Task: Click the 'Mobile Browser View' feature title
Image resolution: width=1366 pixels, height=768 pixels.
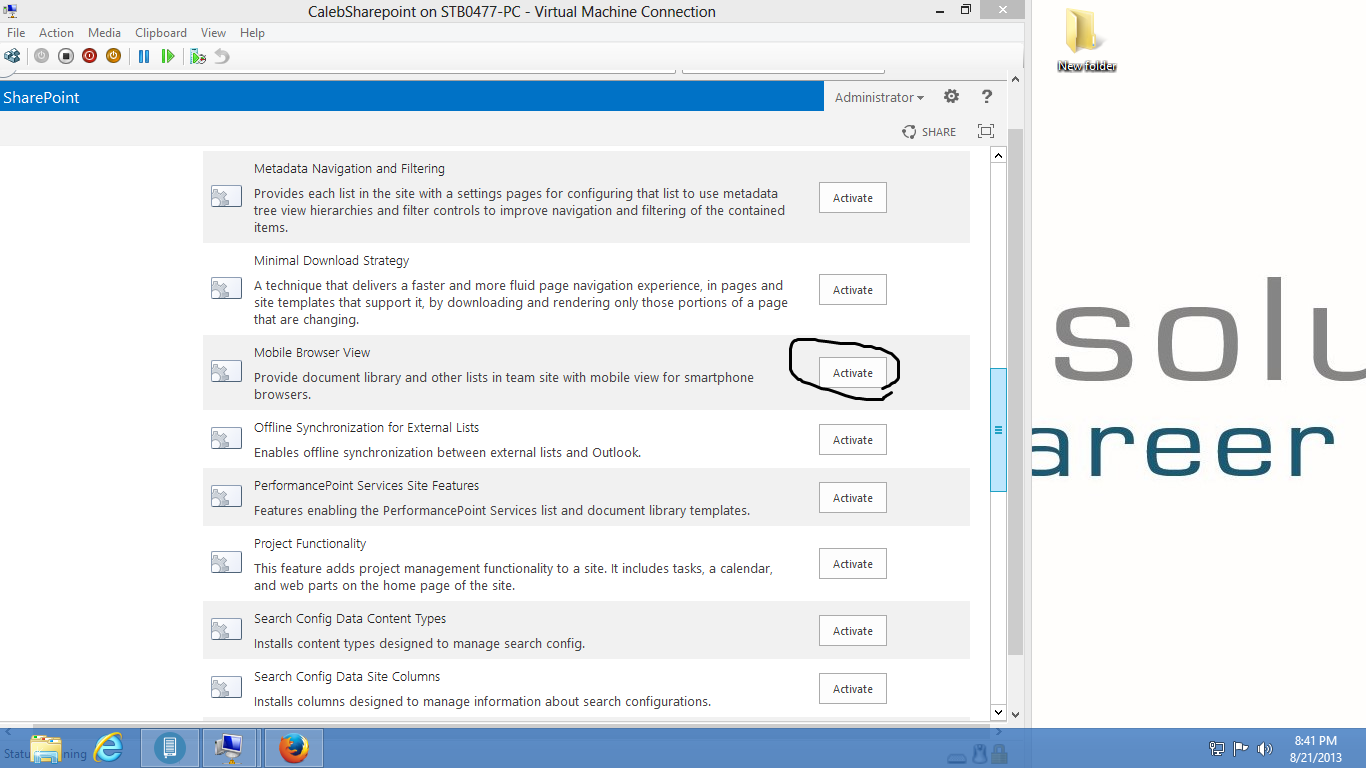Action: pos(312,353)
